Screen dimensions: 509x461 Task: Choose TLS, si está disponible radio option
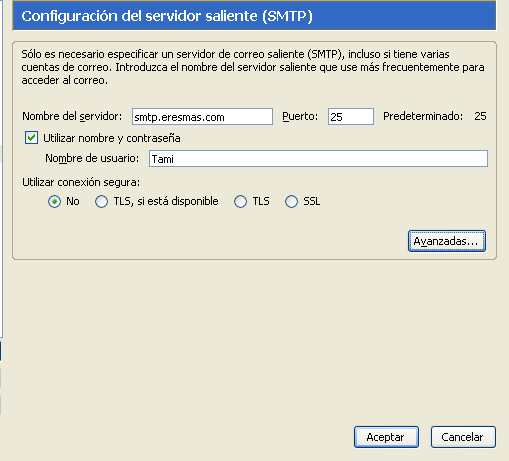tap(101, 201)
